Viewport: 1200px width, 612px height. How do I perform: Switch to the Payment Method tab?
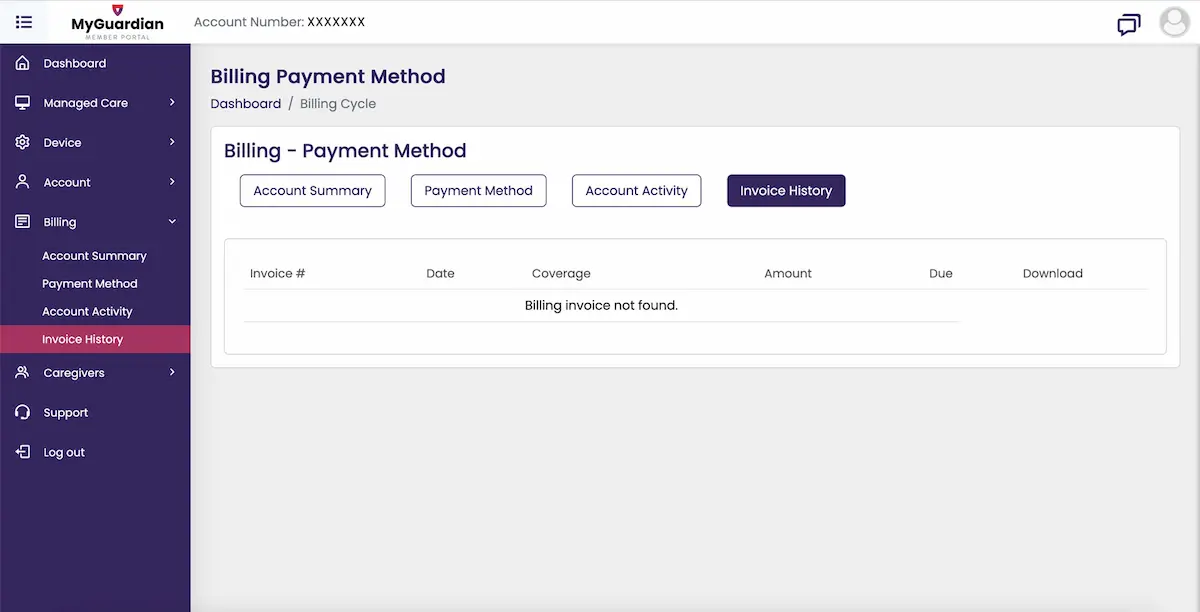point(478,190)
